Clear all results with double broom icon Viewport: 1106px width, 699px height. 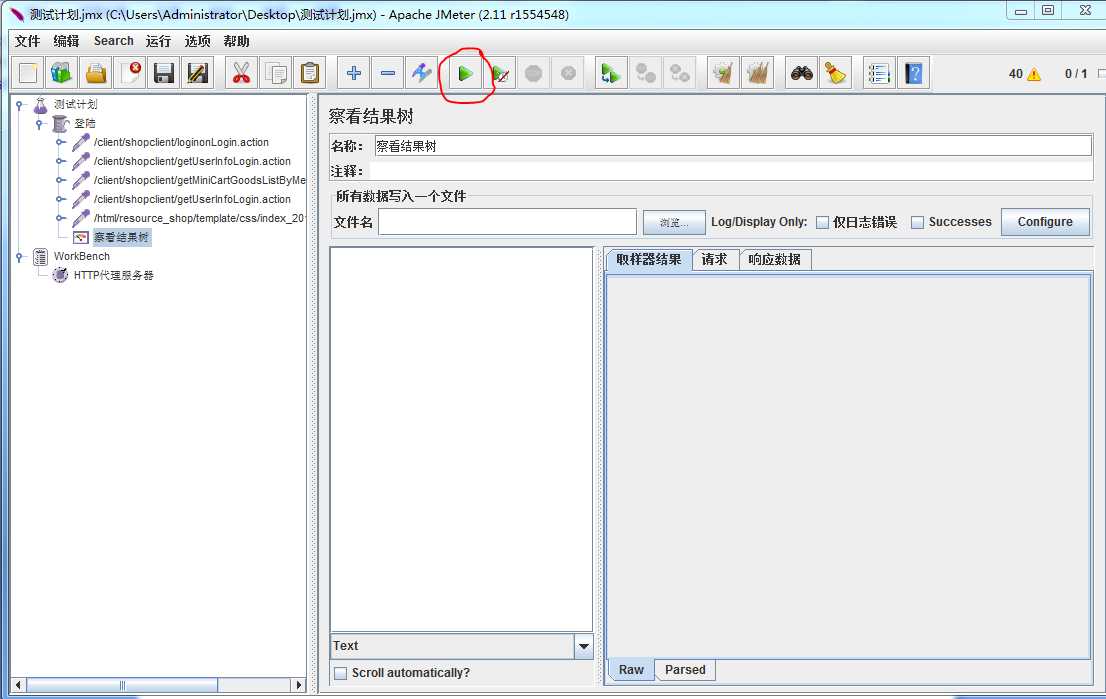pos(758,73)
